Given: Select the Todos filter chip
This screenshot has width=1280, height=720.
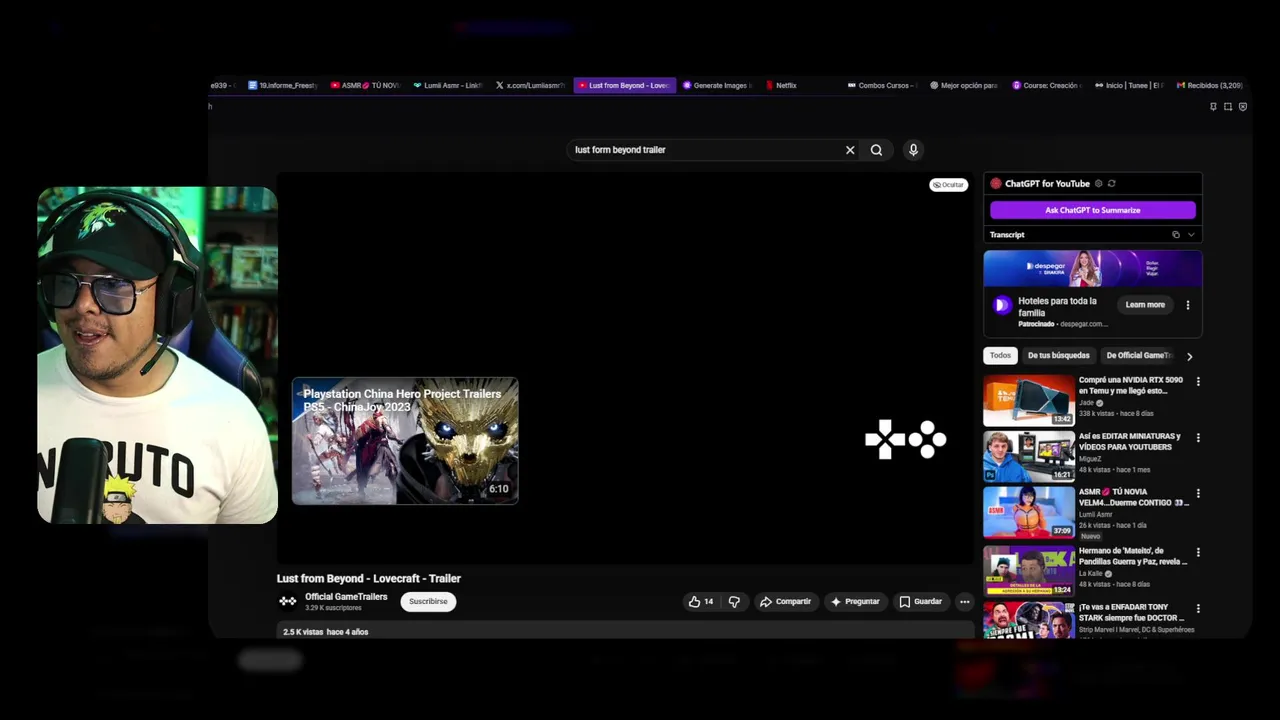Looking at the screenshot, I should pos(1000,356).
